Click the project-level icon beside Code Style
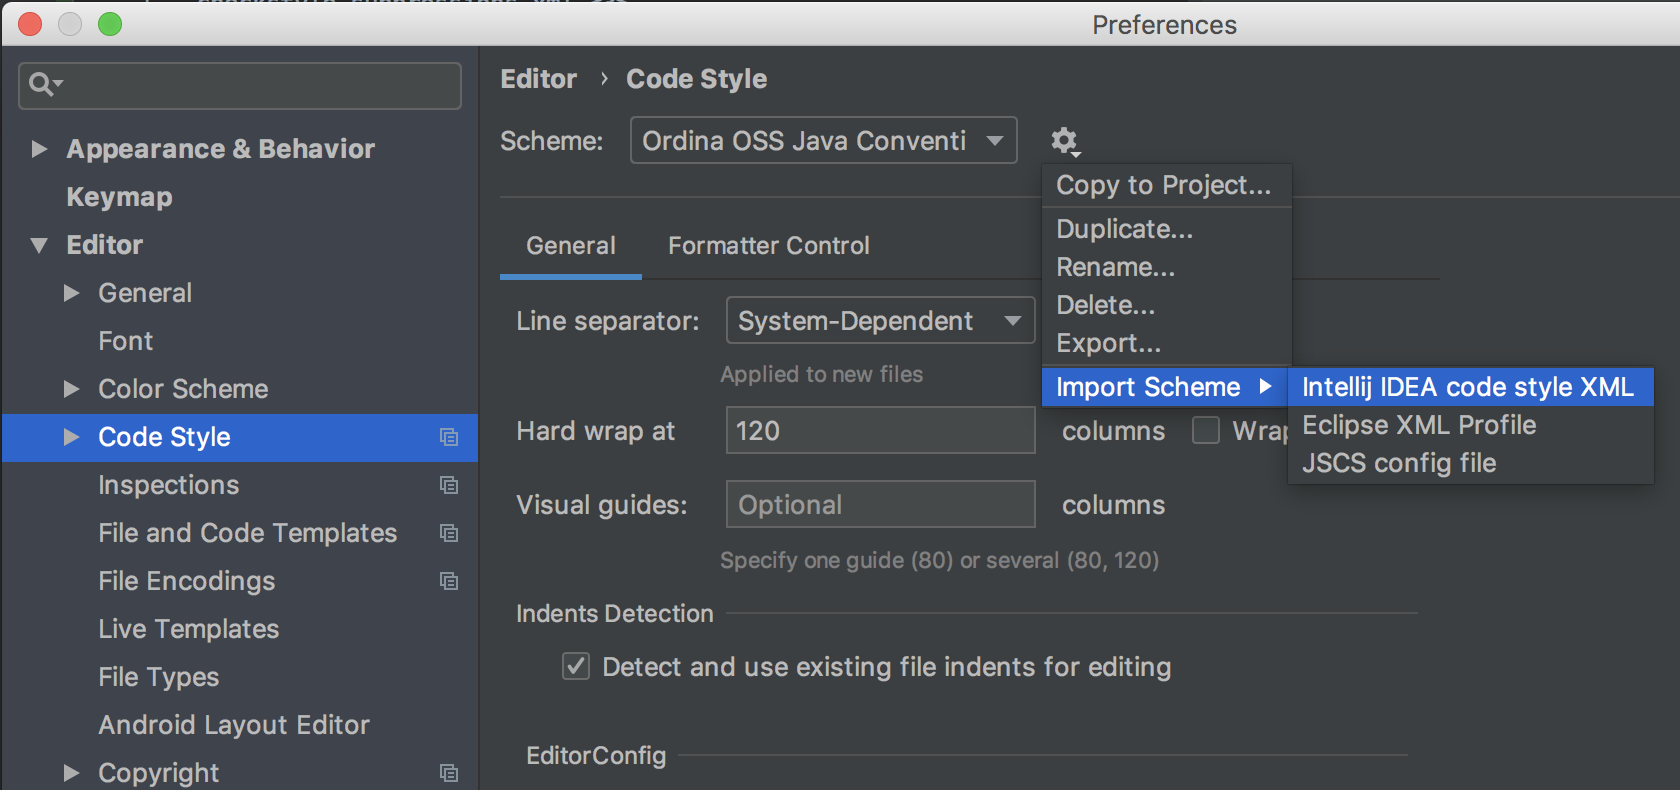1680x790 pixels. tap(449, 437)
